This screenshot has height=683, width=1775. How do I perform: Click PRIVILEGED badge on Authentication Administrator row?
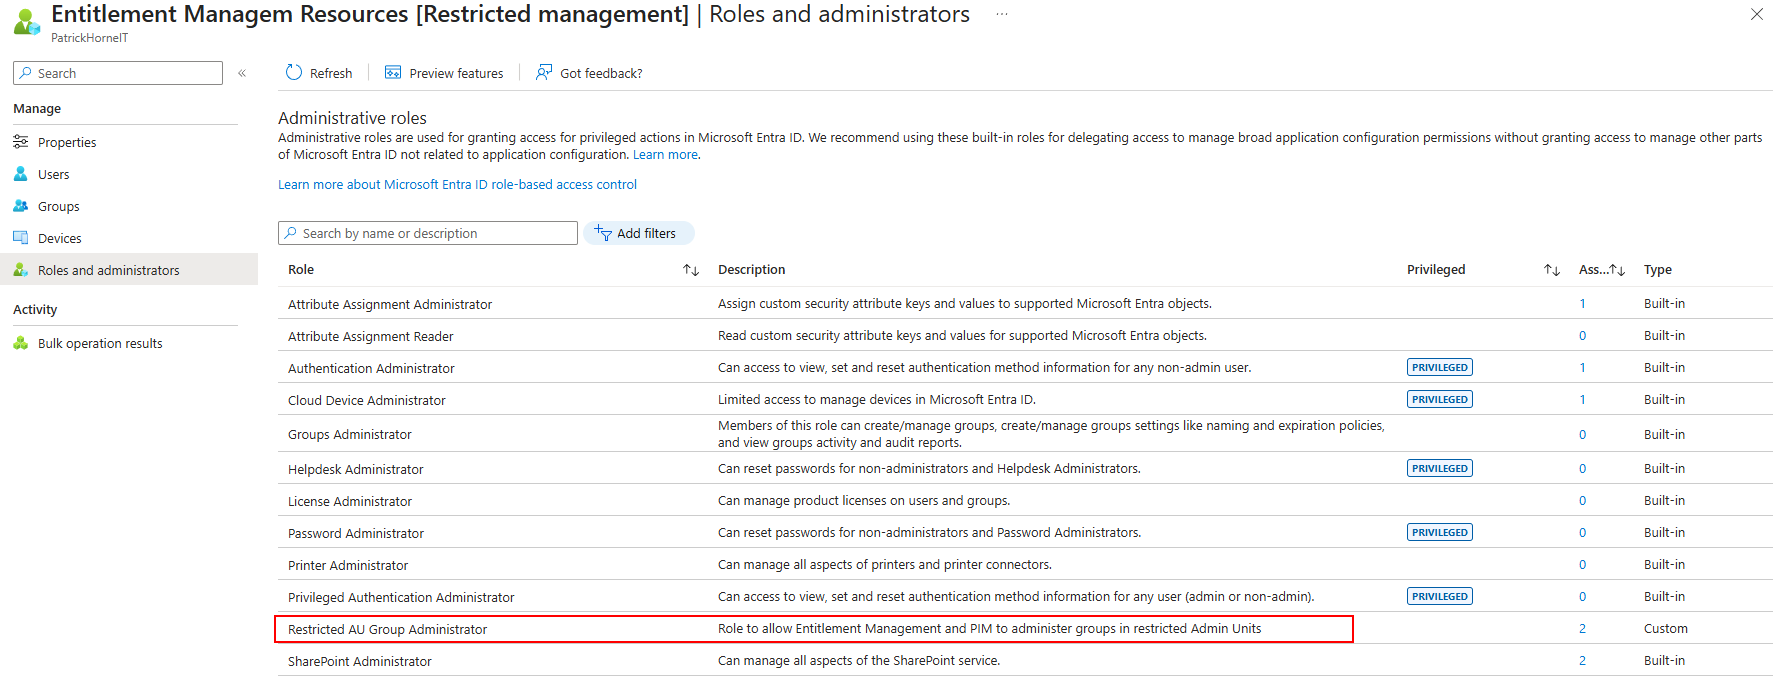(1440, 368)
